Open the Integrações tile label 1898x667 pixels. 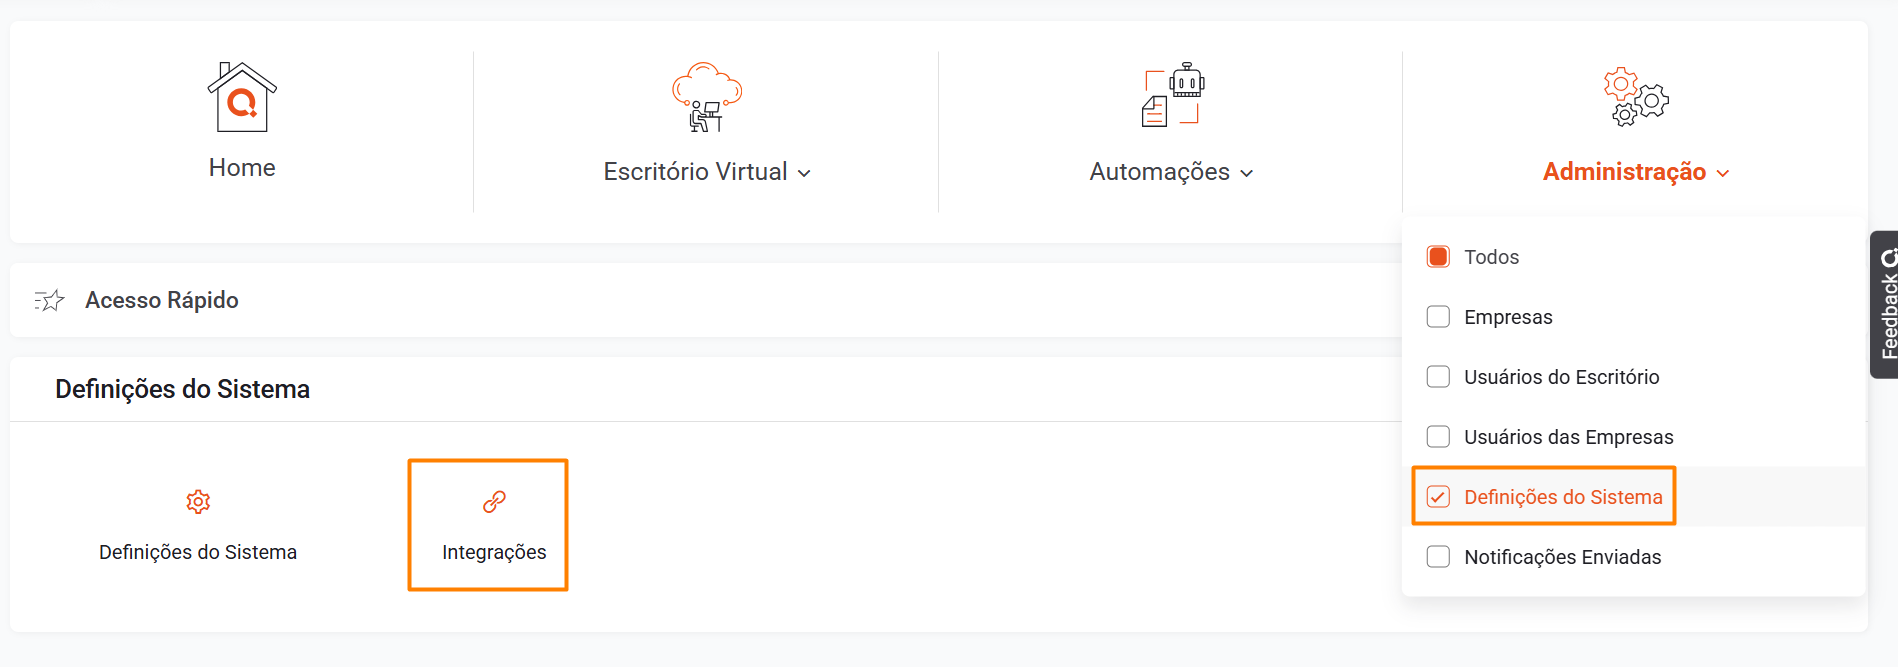click(494, 552)
